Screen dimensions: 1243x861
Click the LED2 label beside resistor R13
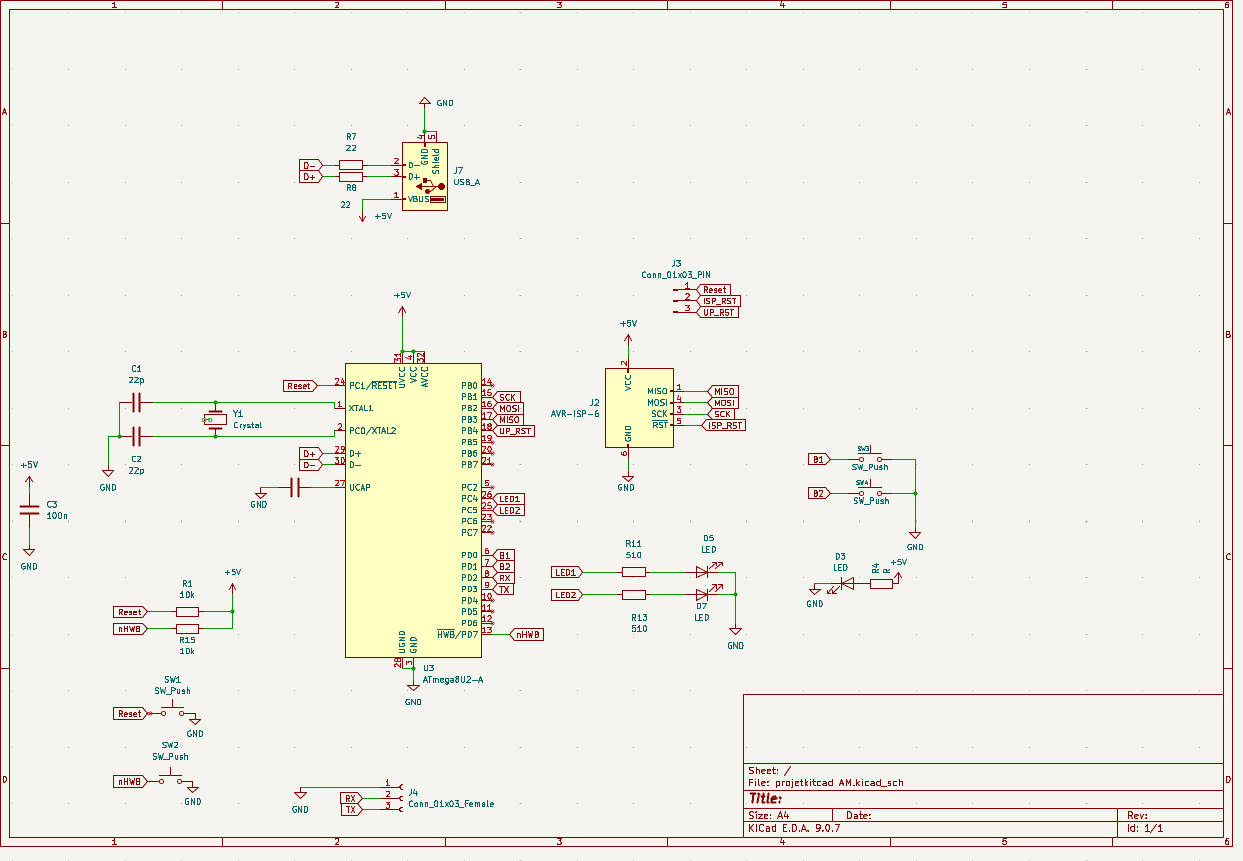[x=566, y=595]
